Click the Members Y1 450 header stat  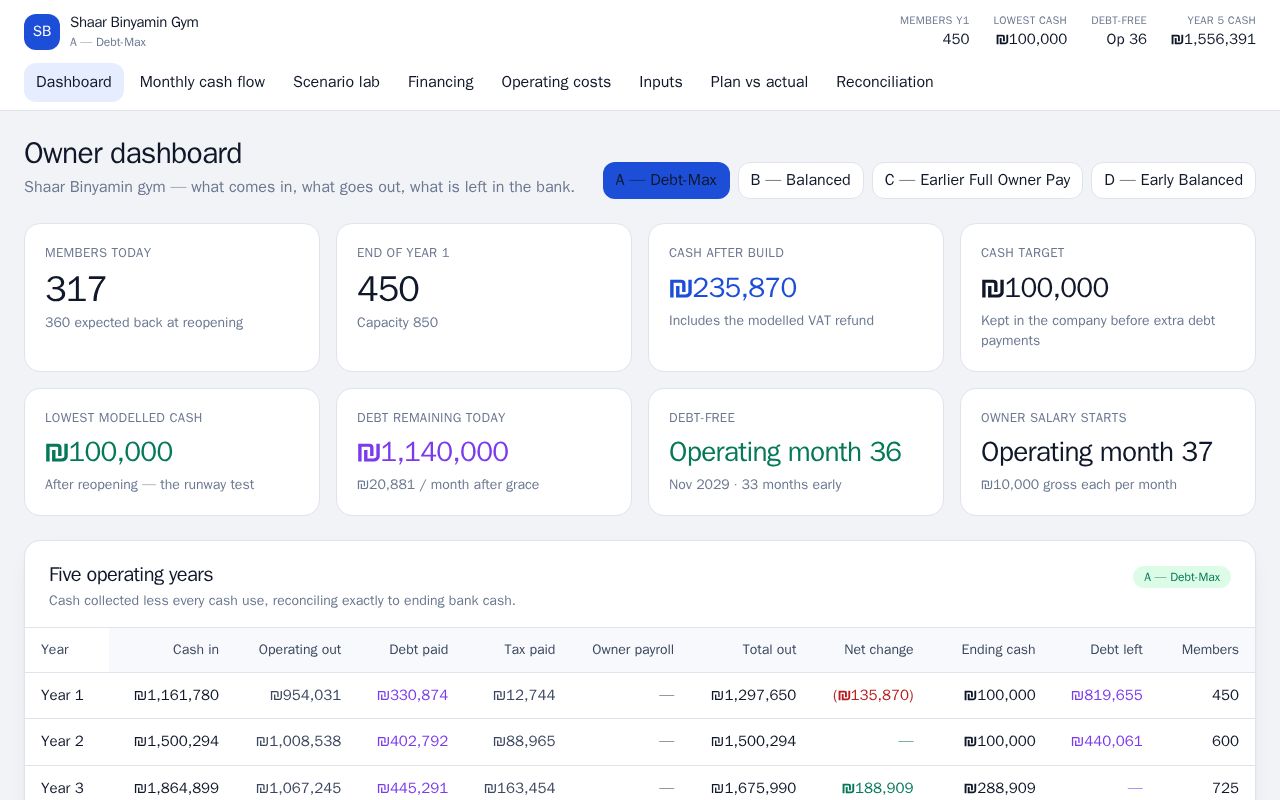point(935,31)
